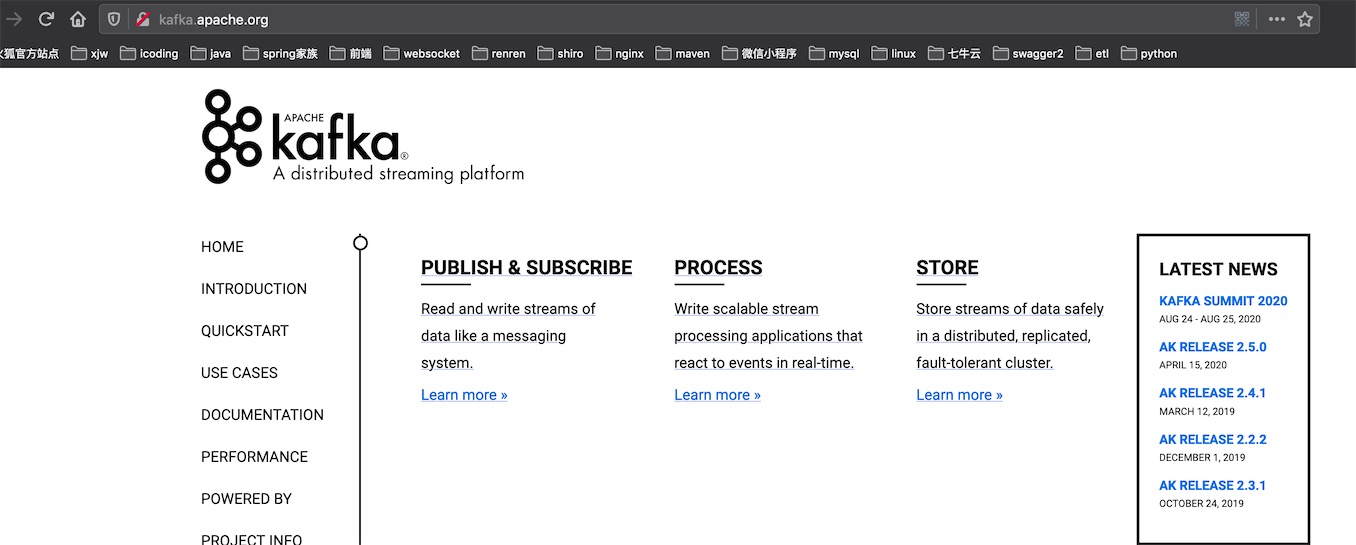Open the mysql bookmarks folder
This screenshot has width=1356, height=545.
tap(834, 53)
